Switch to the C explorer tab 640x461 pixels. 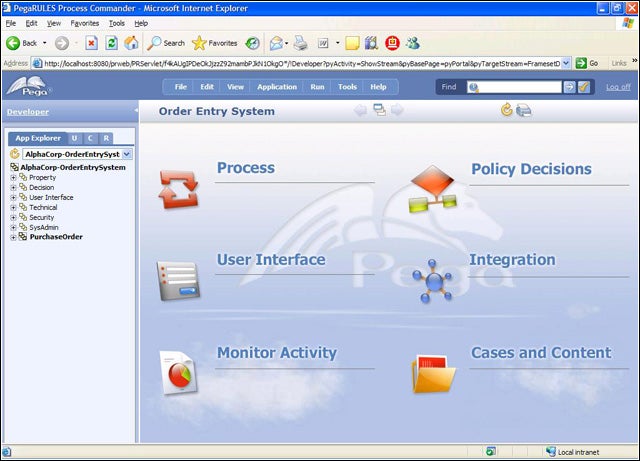pyautogui.click(x=90, y=138)
